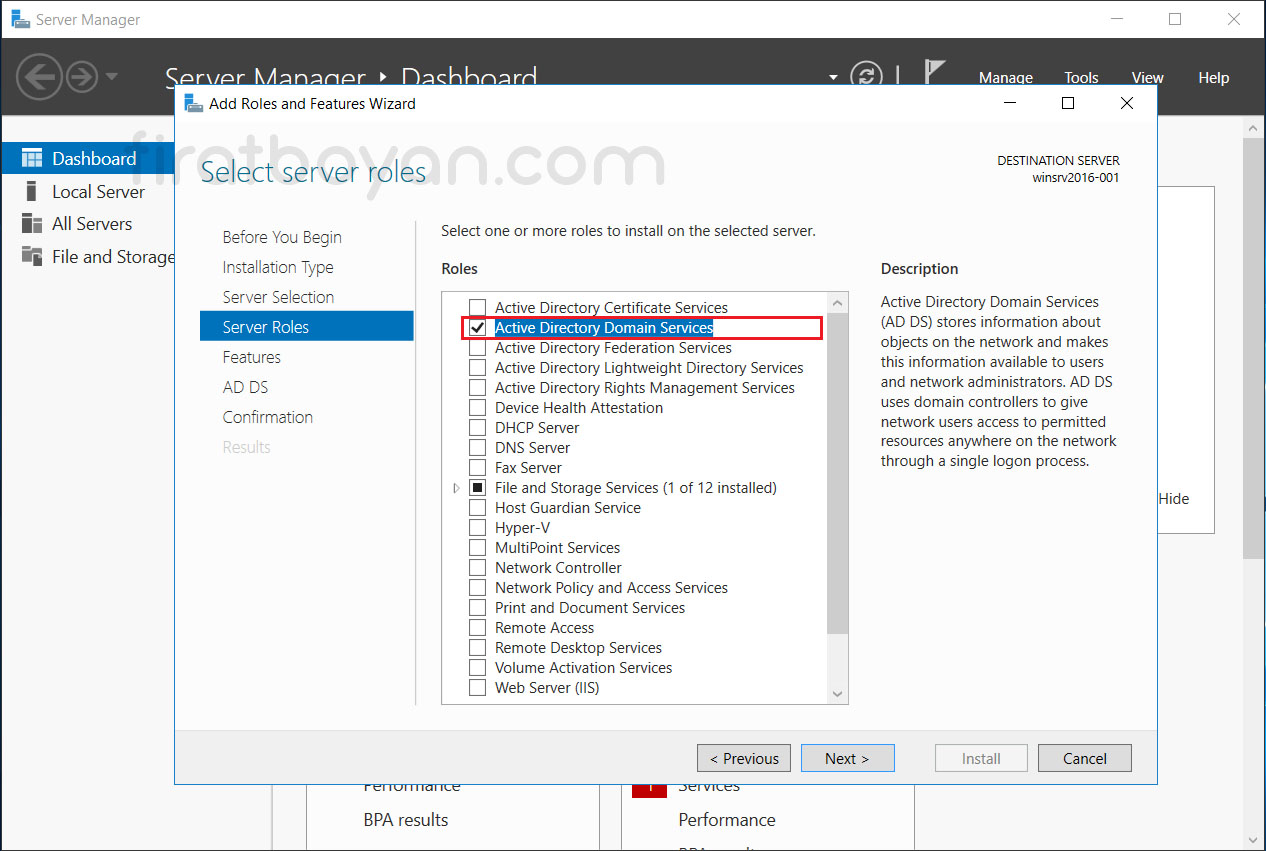
Task: Go to Before You Begin step
Action: click(x=282, y=237)
